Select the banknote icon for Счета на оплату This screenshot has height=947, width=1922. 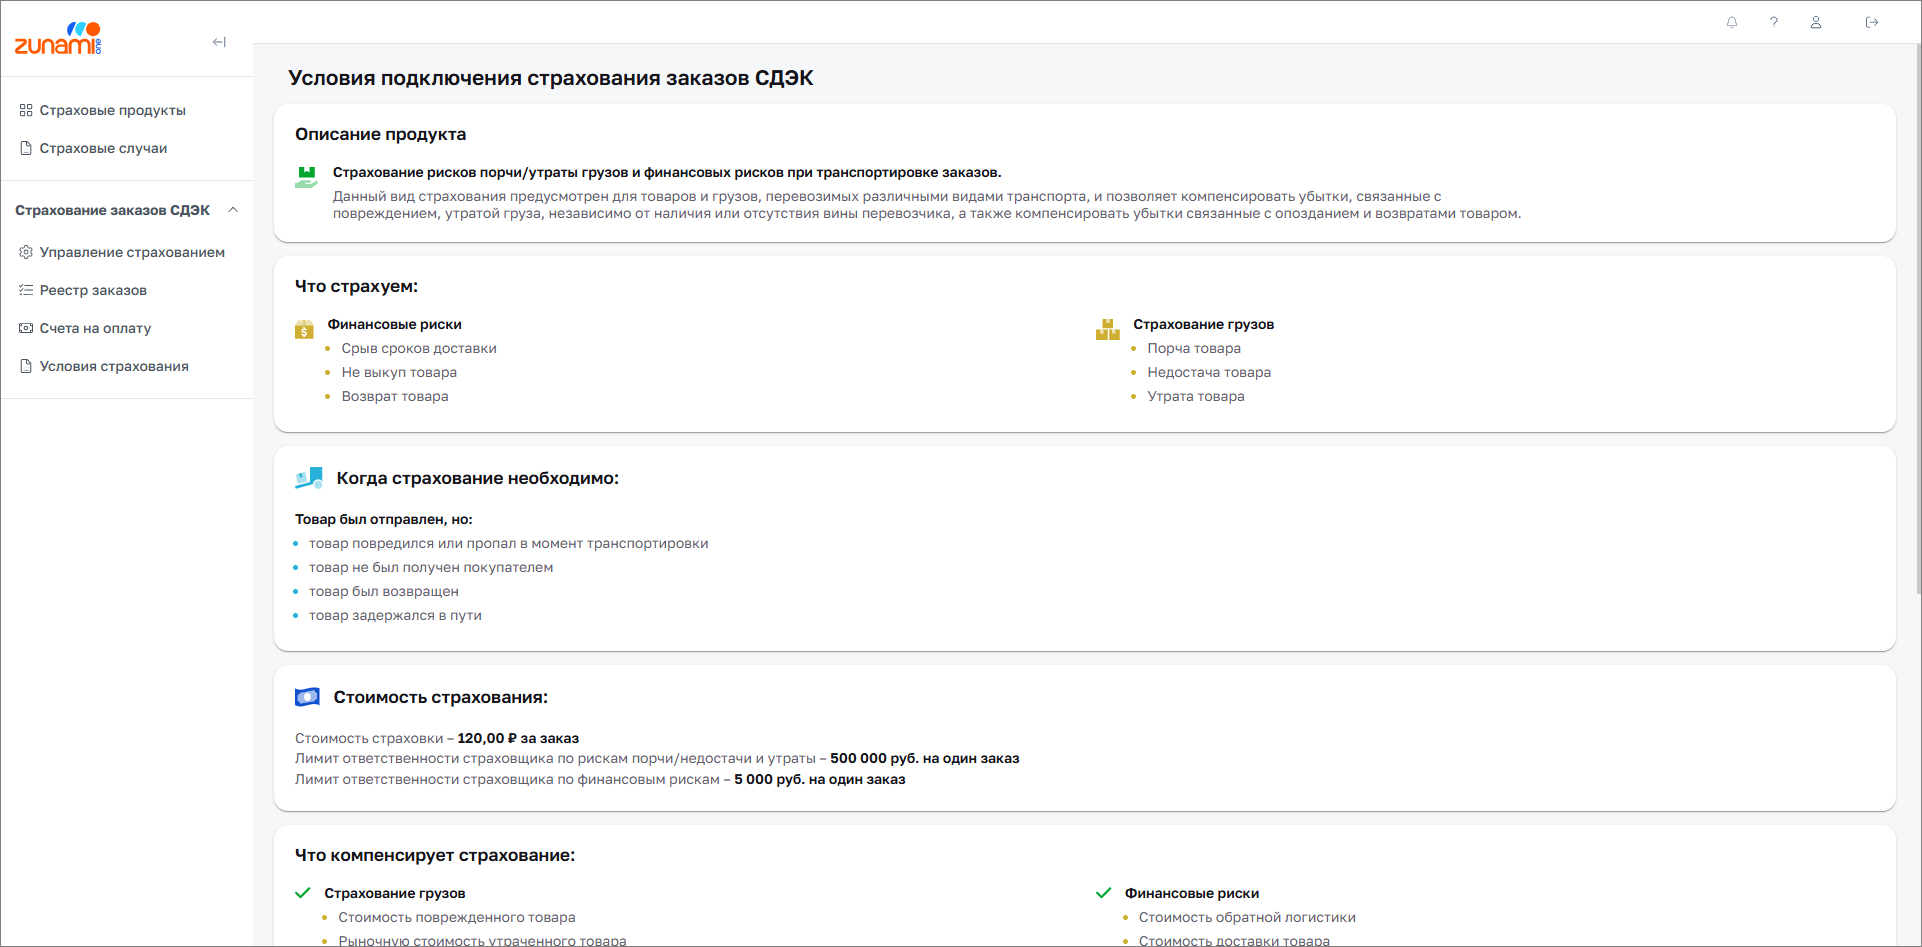coord(25,328)
